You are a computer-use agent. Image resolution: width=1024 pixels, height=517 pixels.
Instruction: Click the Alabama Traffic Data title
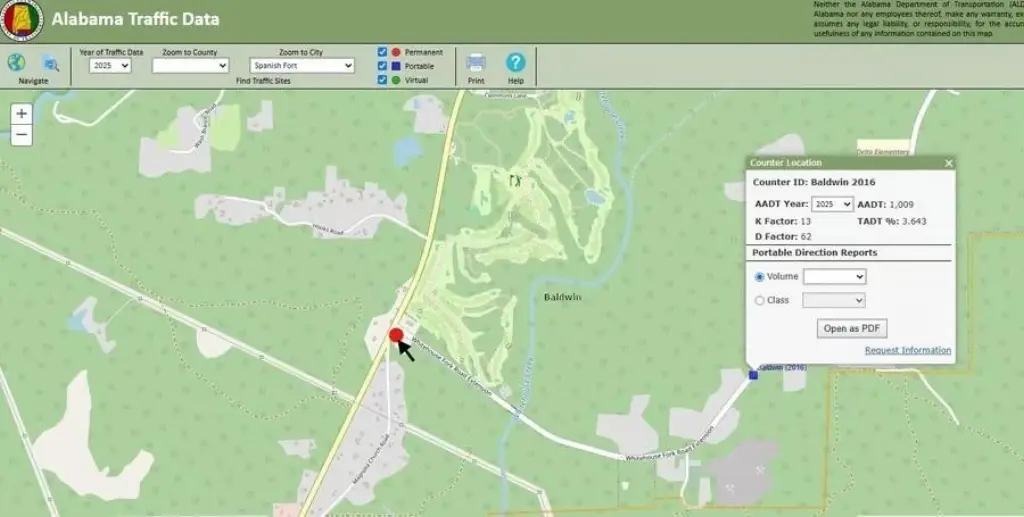[135, 19]
